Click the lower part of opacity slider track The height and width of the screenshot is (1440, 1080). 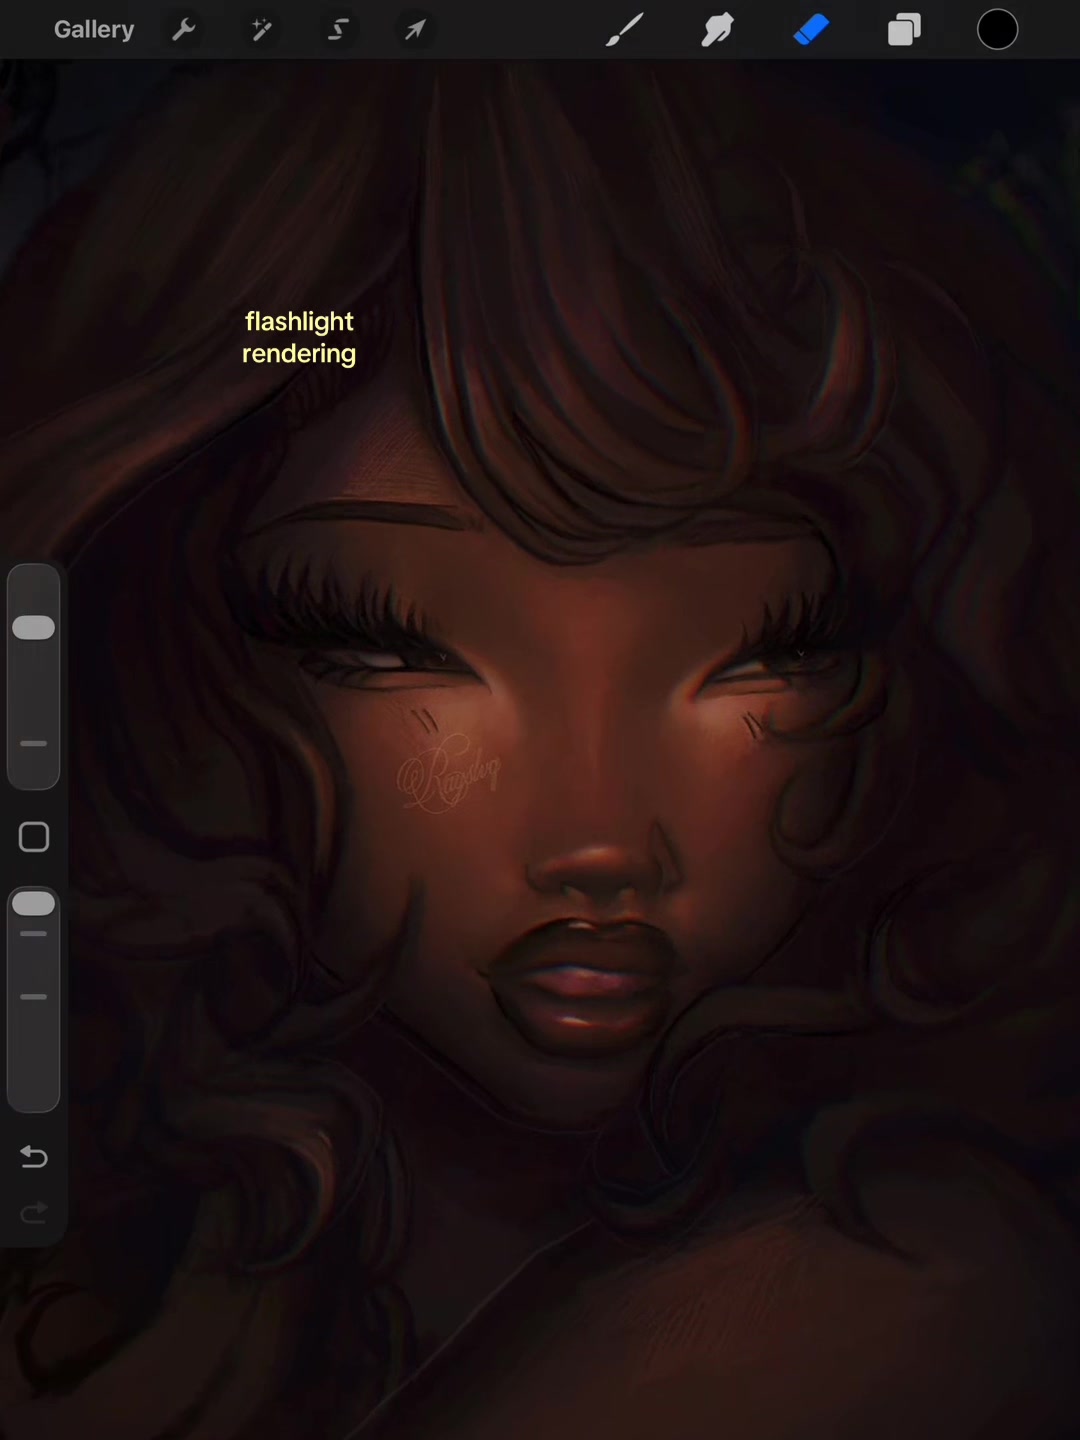[34, 1040]
